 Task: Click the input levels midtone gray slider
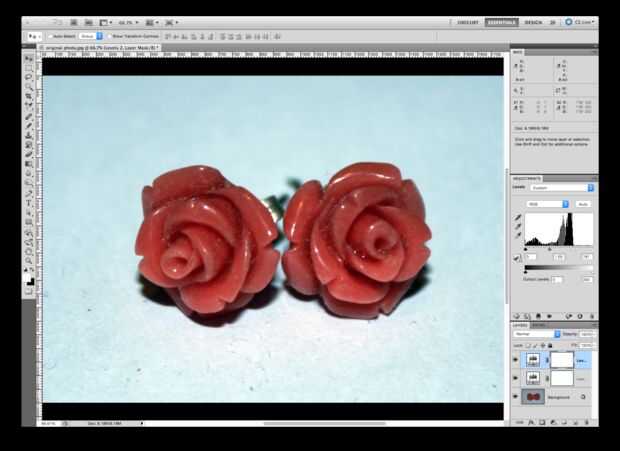(x=549, y=249)
